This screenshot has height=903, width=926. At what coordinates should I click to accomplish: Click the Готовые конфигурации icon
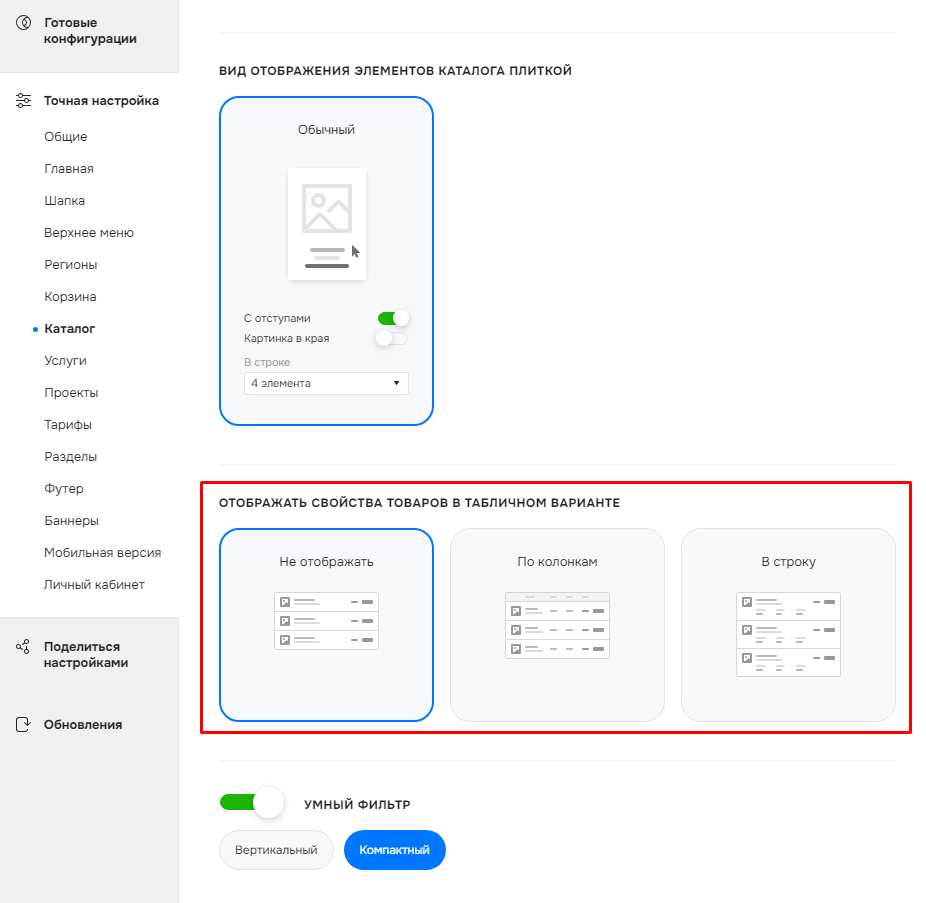24,23
